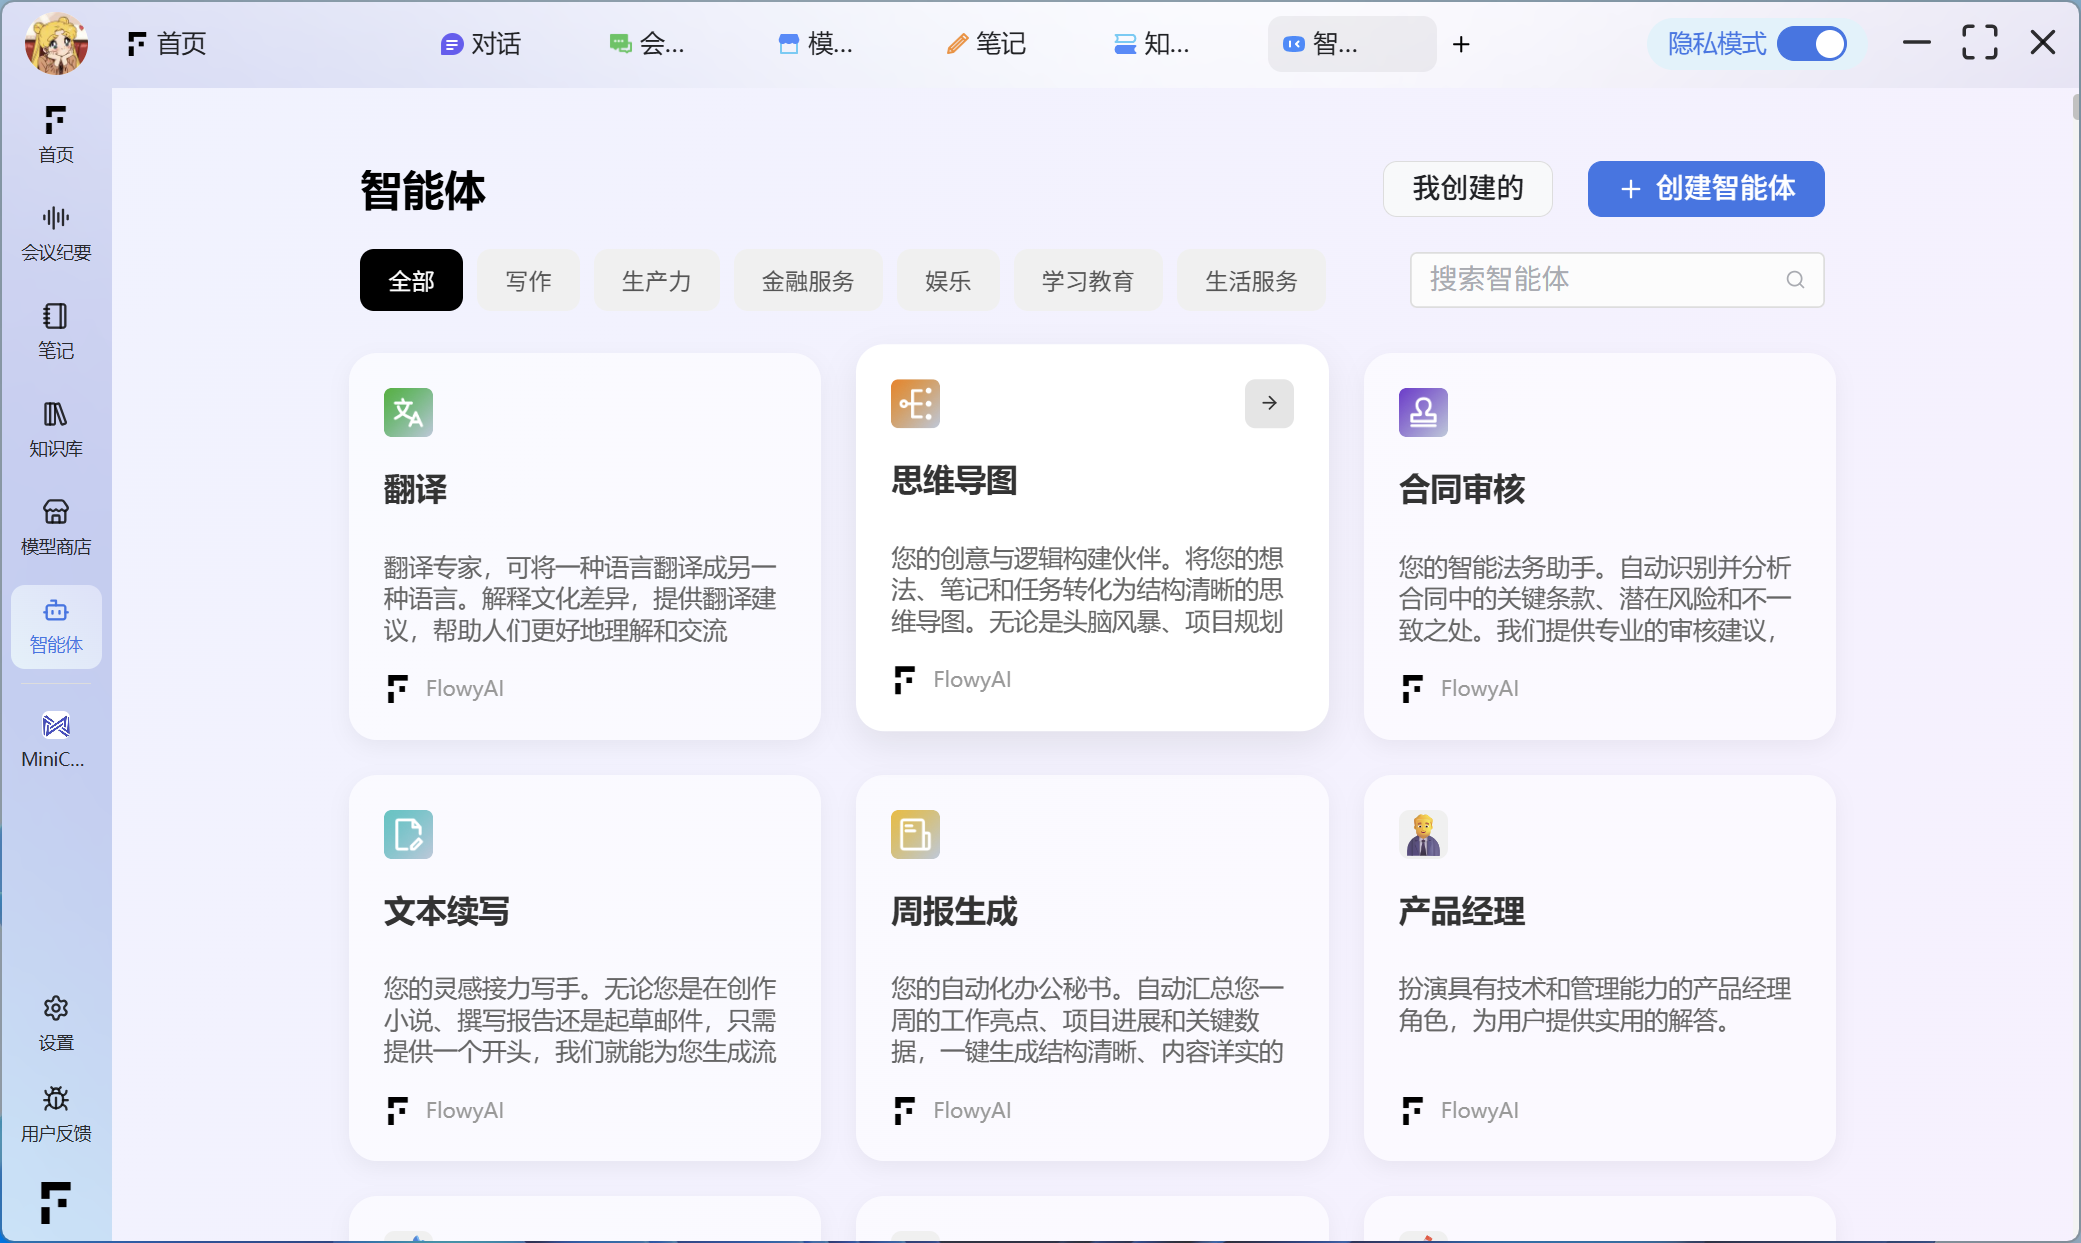Click the 创建智能体 button
Viewport: 2081px width, 1243px height.
pos(1706,188)
